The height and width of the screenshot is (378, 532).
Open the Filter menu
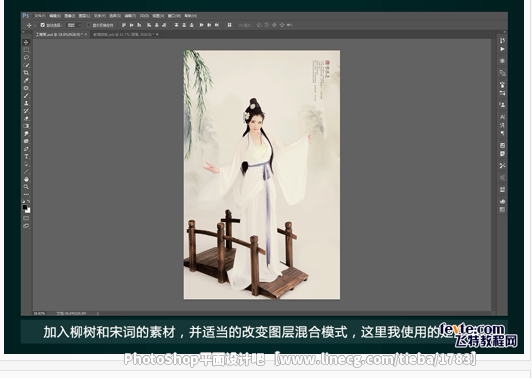130,16
